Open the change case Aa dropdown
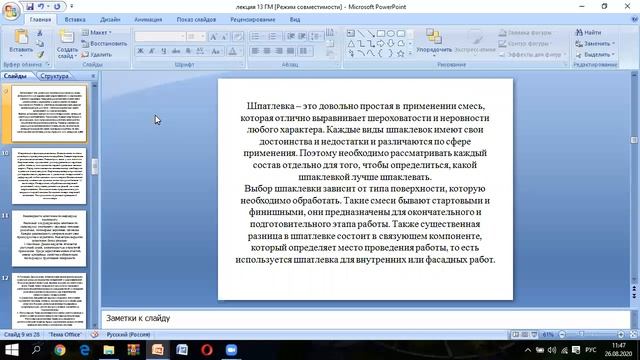 (216, 51)
